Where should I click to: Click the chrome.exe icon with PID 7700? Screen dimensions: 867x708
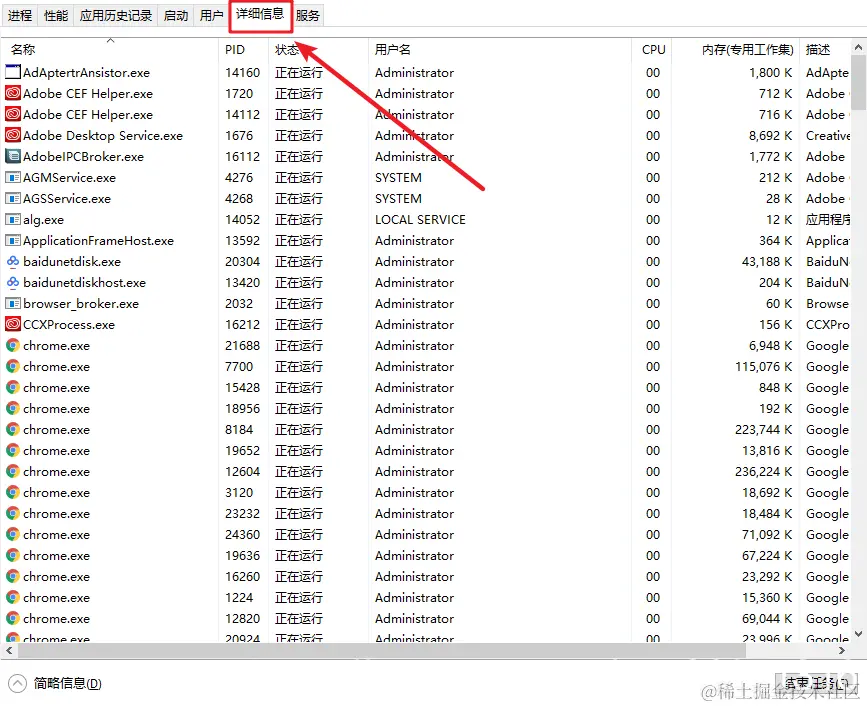coord(13,367)
